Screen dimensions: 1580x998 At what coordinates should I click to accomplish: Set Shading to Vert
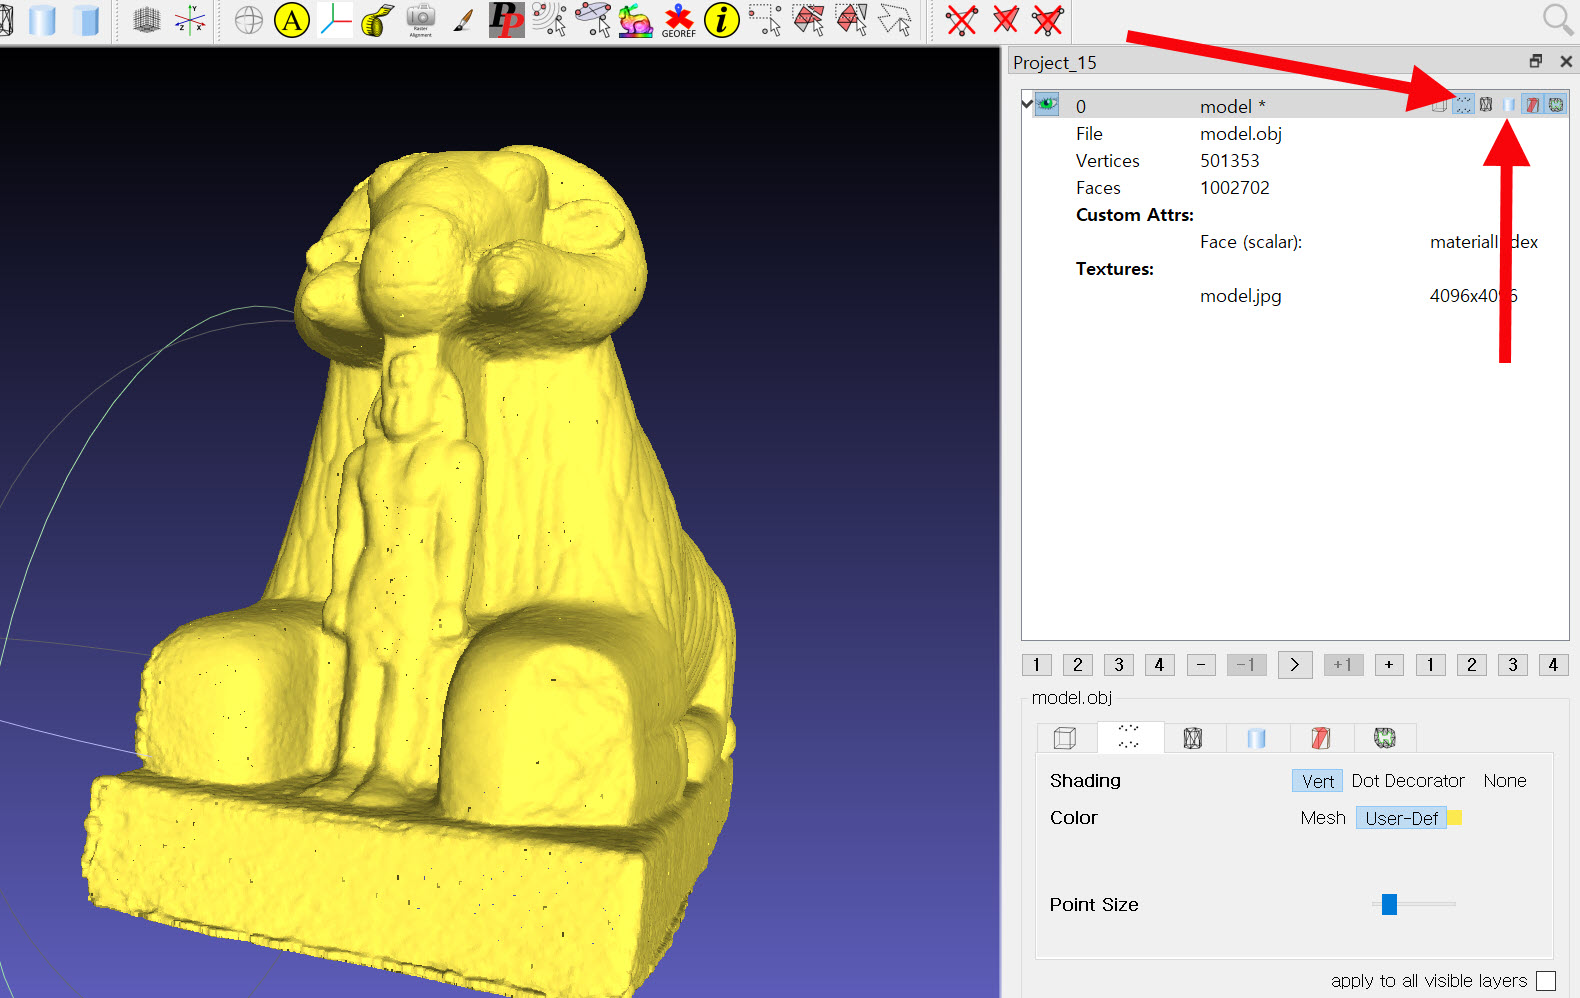click(x=1317, y=781)
